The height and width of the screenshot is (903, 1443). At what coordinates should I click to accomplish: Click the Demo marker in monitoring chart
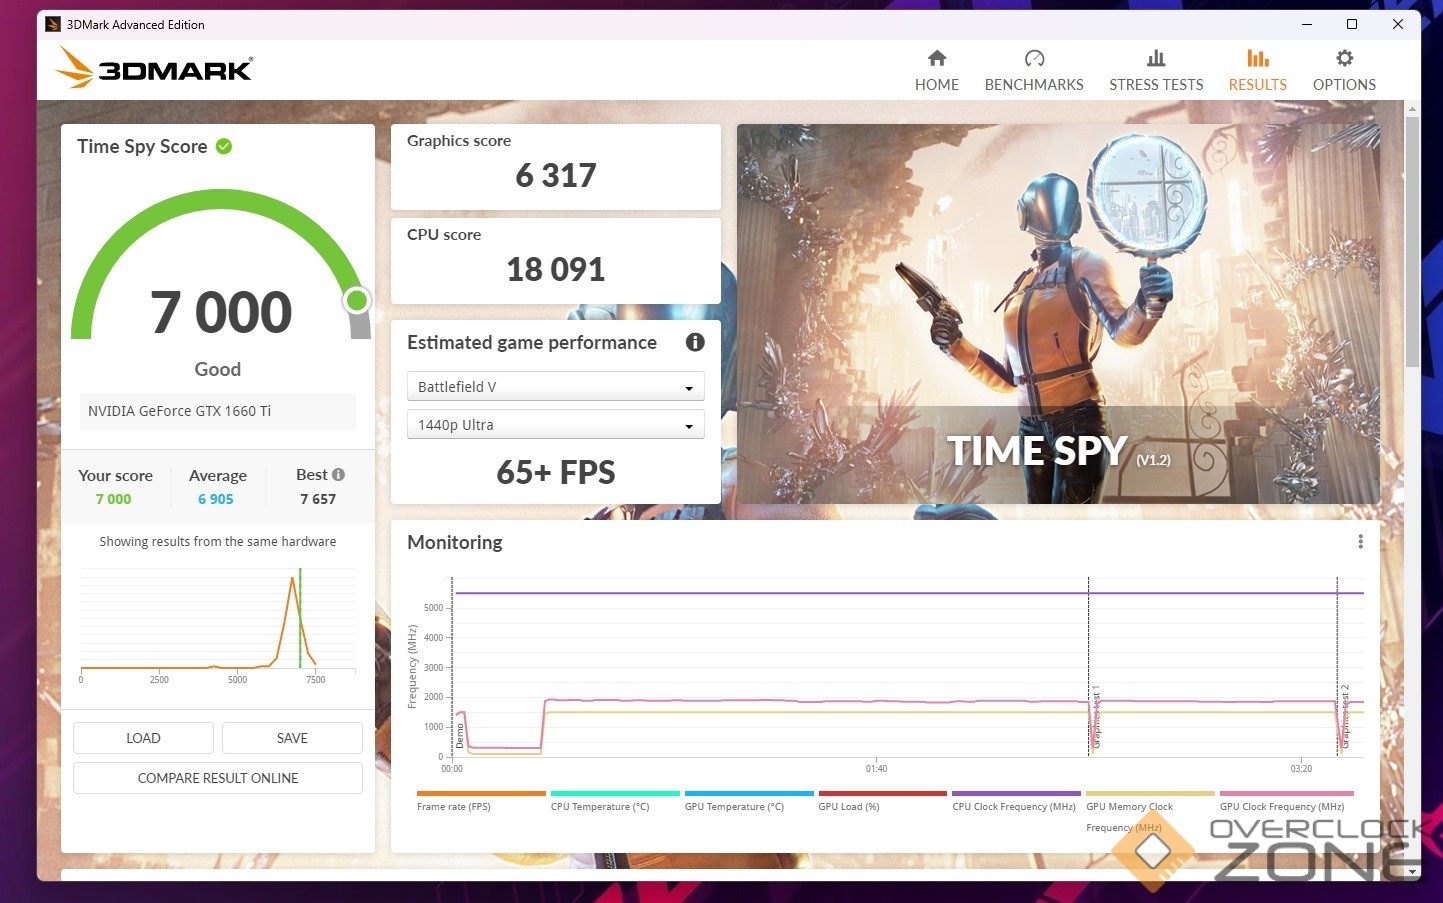(x=458, y=736)
